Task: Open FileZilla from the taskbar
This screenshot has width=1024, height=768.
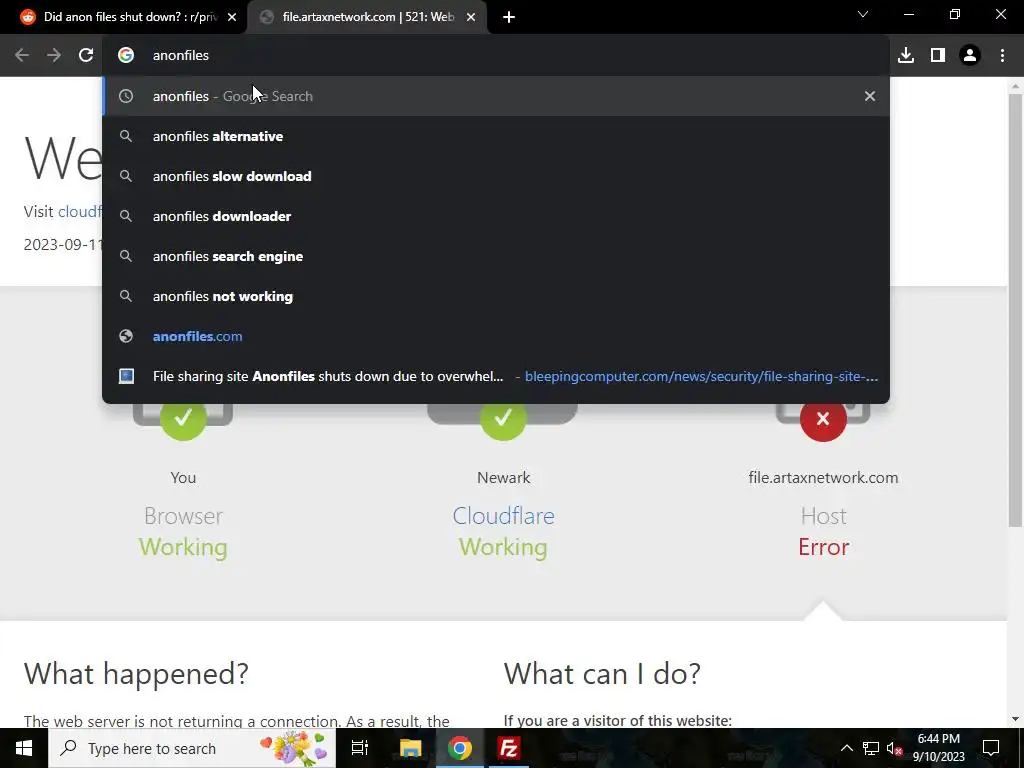Action: tap(509, 748)
